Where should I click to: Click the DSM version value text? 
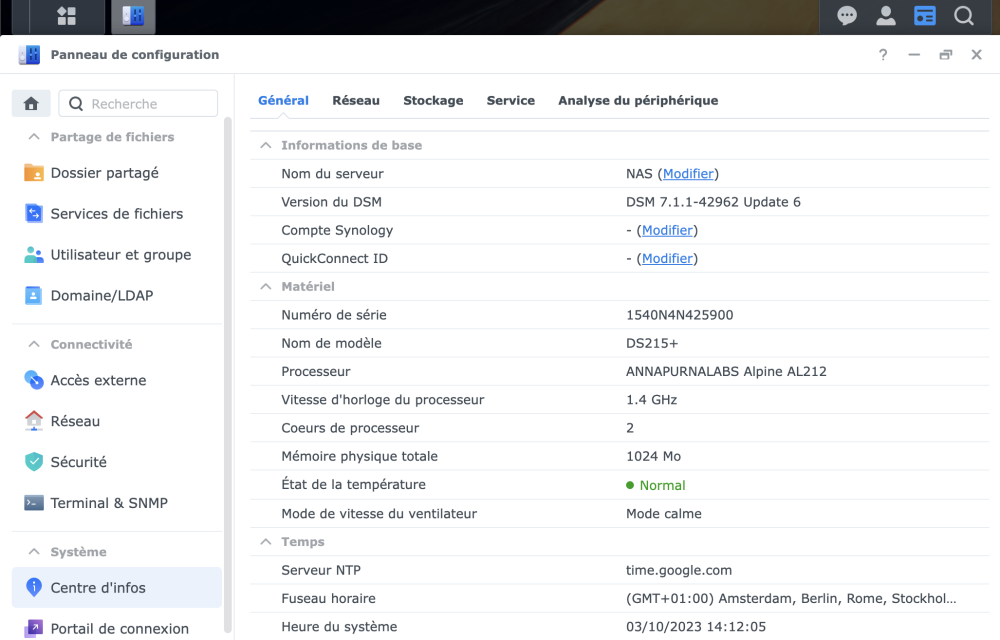pos(713,202)
